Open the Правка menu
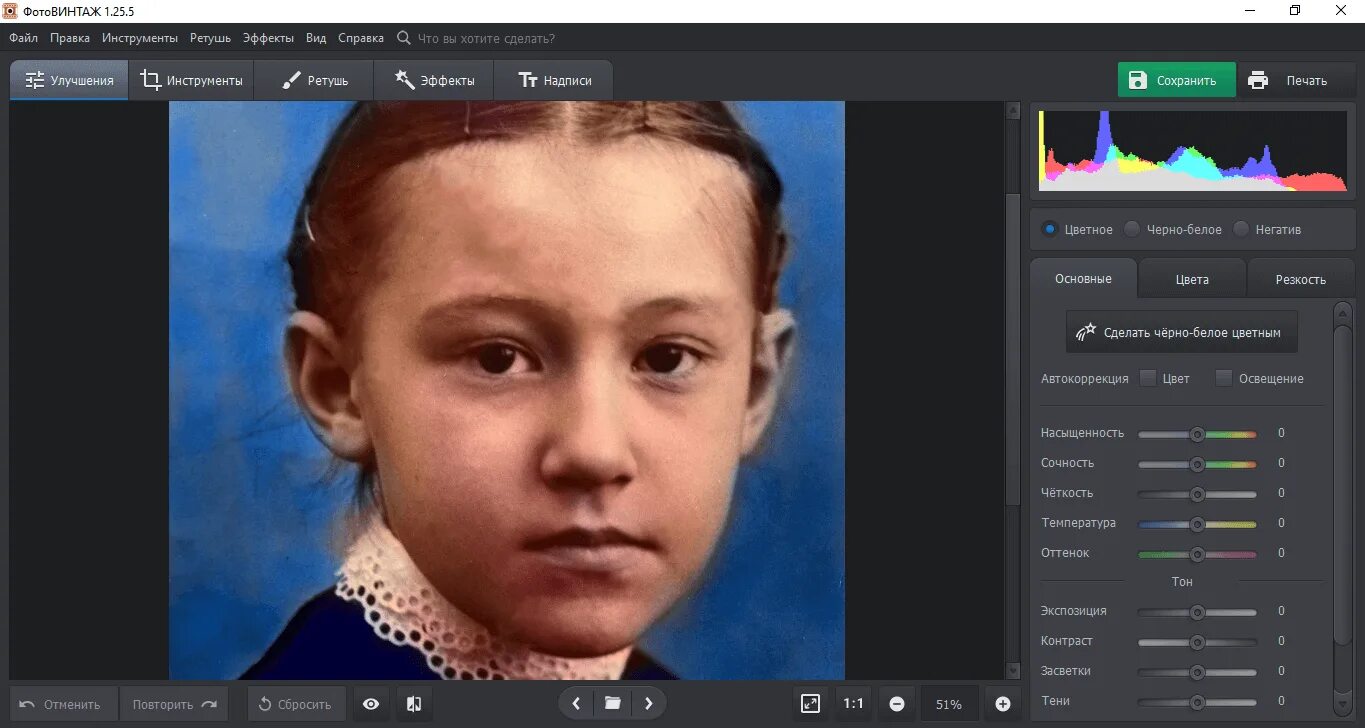Viewport: 1365px width, 728px height. pos(70,38)
